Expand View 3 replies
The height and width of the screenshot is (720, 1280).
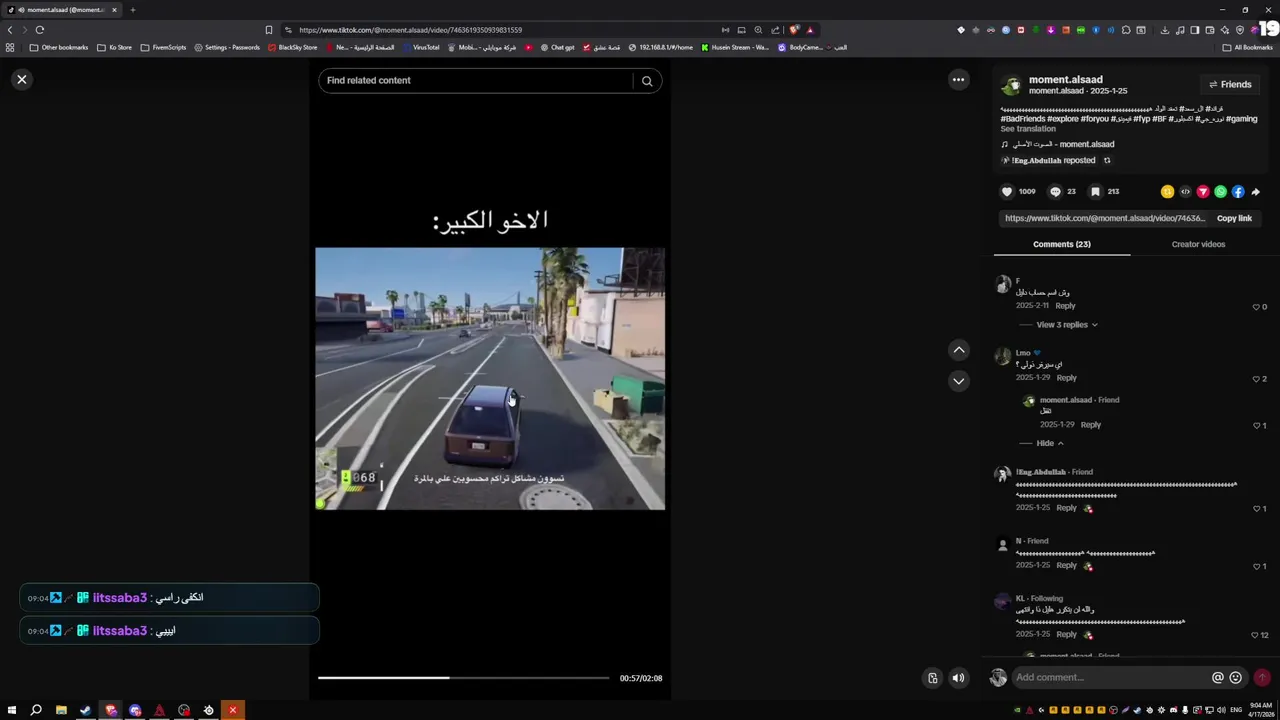(1066, 325)
